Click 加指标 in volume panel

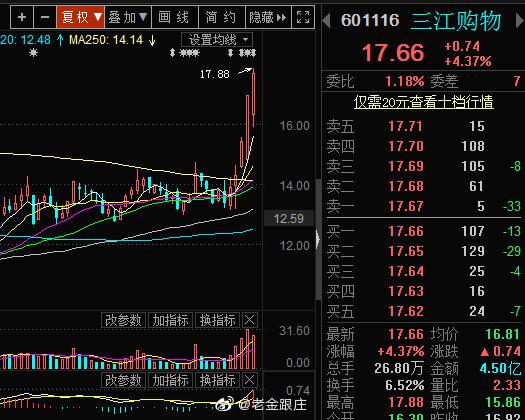[x=170, y=320]
